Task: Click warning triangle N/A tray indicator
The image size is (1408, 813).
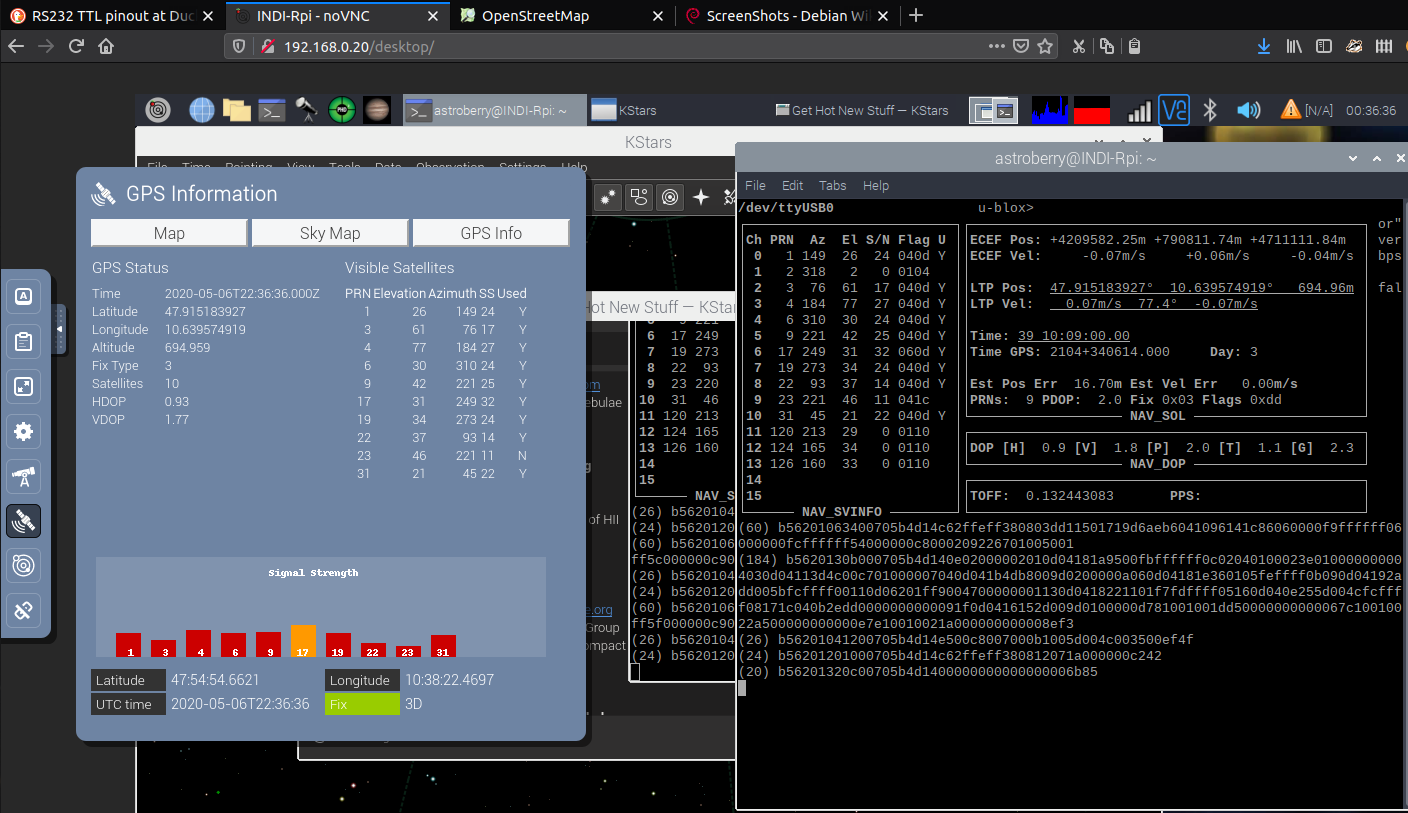Action: pyautogui.click(x=1307, y=110)
